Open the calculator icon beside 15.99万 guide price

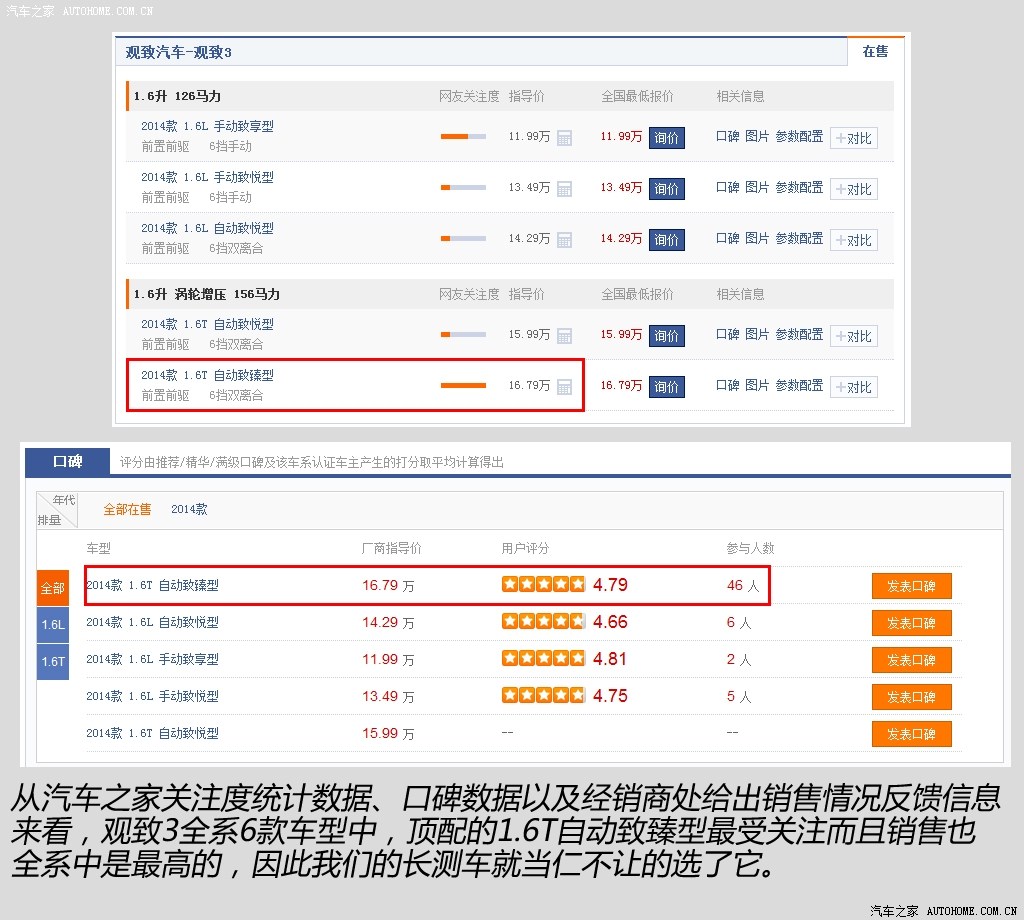(564, 336)
